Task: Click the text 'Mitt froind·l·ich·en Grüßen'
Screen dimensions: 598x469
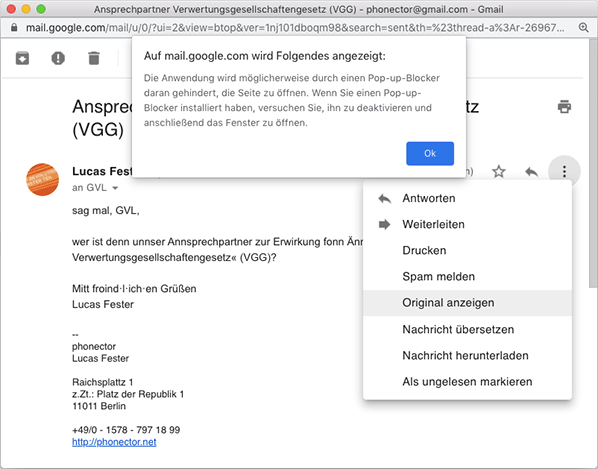Action: 134,289
